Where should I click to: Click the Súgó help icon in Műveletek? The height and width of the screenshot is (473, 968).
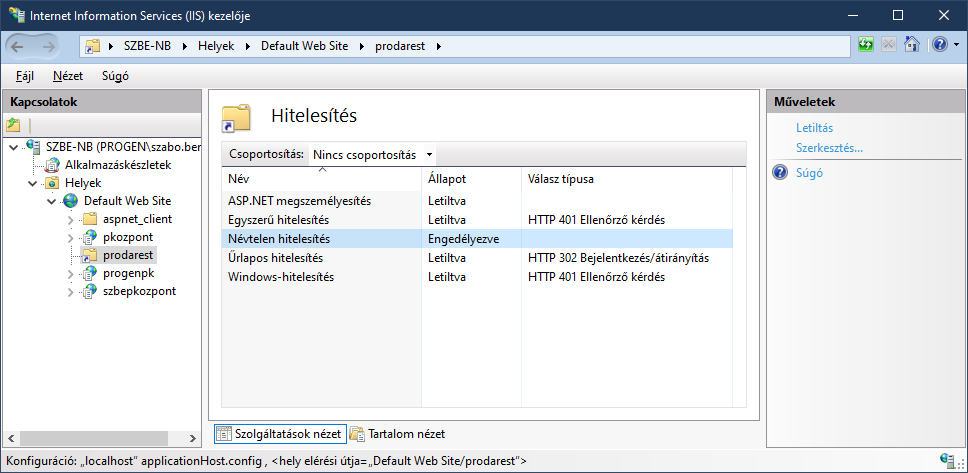click(780, 173)
